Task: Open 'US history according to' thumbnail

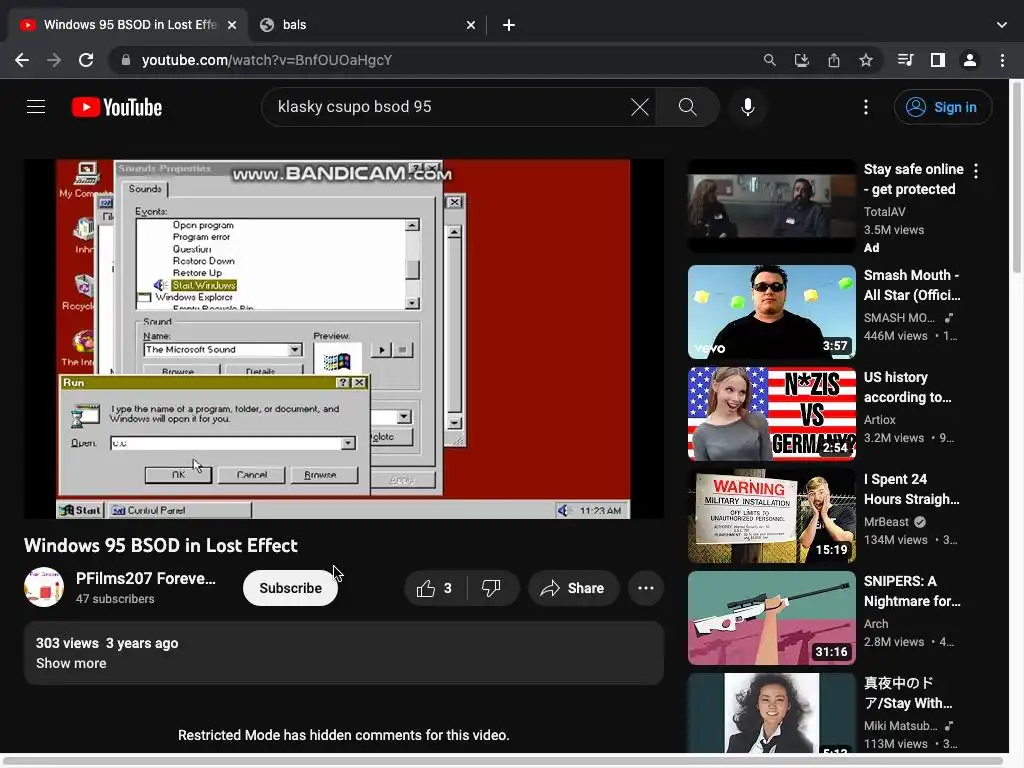Action: coord(771,414)
